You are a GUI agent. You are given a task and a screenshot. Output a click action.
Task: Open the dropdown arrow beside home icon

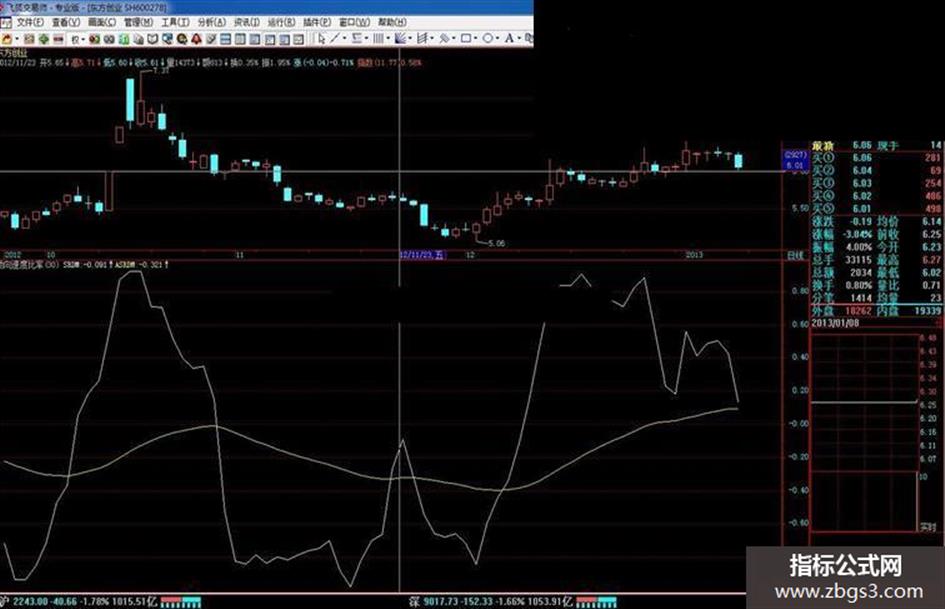click(x=17, y=39)
